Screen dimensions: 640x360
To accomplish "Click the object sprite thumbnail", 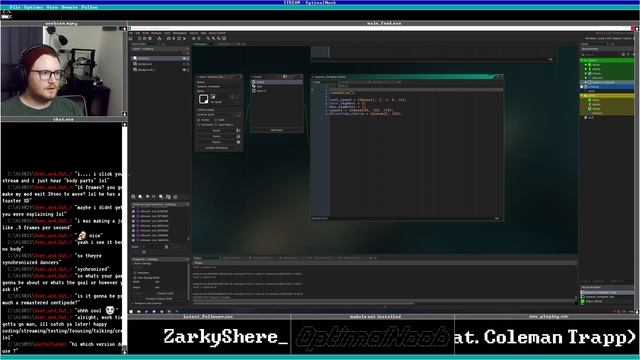I will point(203,99).
